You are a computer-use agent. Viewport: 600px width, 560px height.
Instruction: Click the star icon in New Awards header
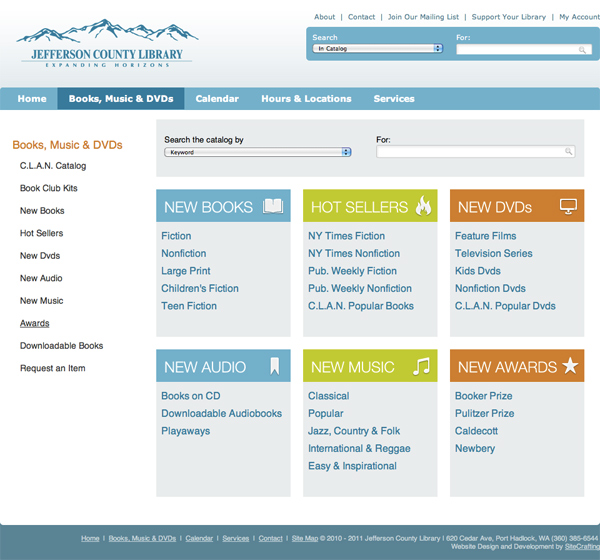570,367
